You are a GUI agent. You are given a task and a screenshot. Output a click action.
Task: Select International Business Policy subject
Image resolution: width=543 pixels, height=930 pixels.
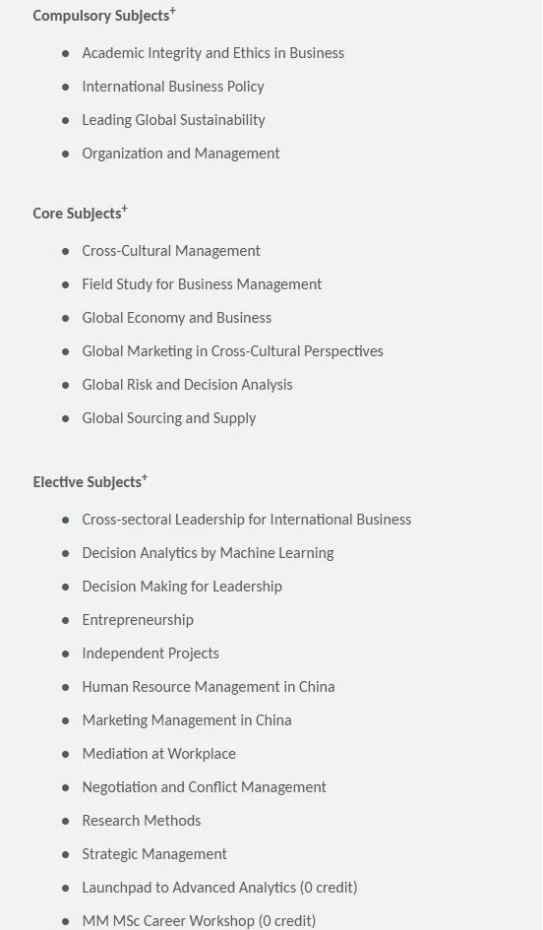[x=173, y=87]
